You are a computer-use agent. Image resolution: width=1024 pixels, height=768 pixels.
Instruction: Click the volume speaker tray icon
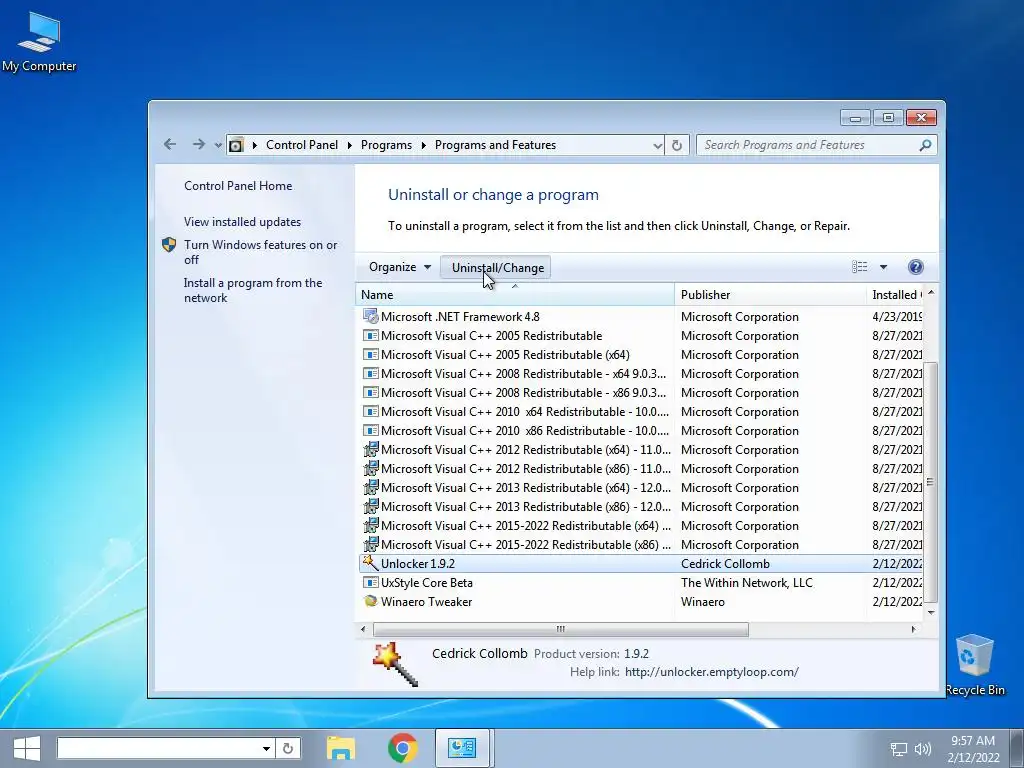tap(923, 749)
